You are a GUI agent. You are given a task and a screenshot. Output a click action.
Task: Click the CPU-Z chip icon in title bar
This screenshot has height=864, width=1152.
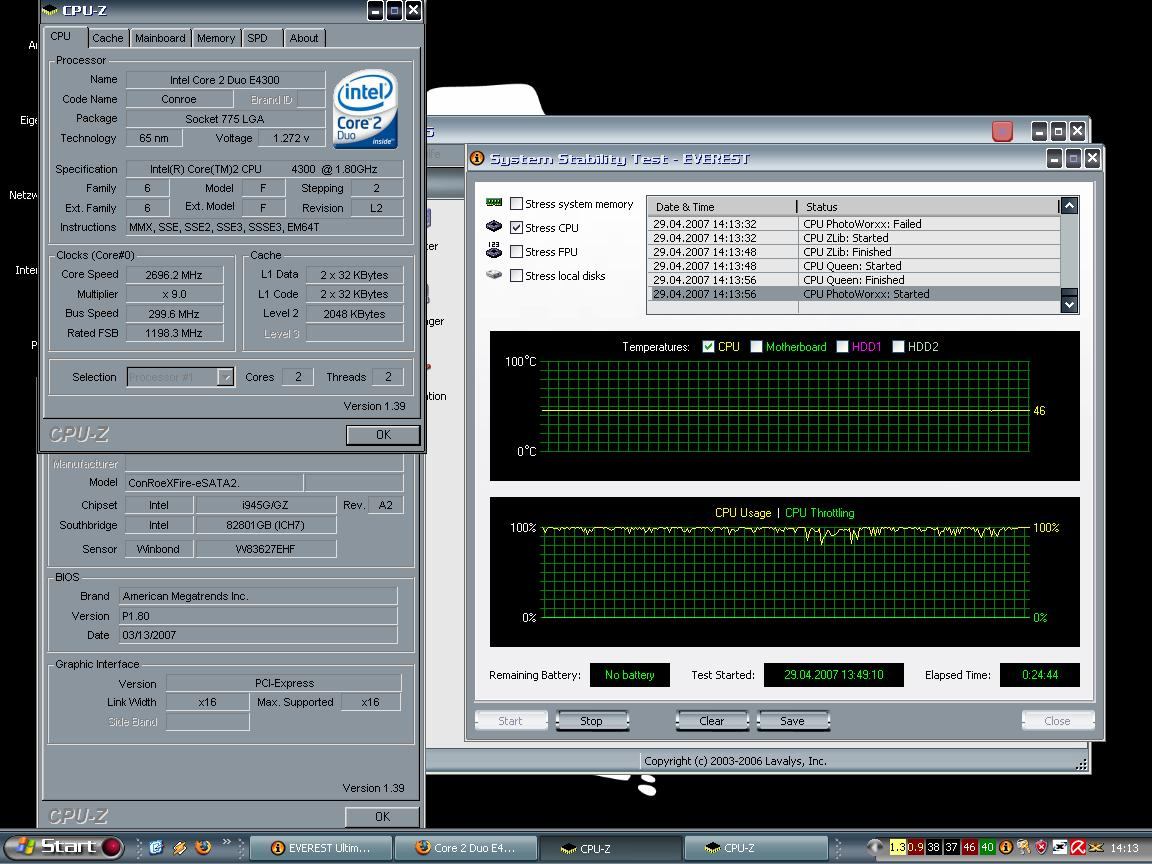click(49, 10)
